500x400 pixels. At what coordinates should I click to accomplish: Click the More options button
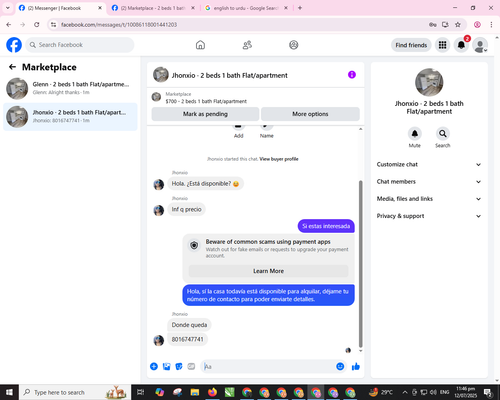coord(310,114)
